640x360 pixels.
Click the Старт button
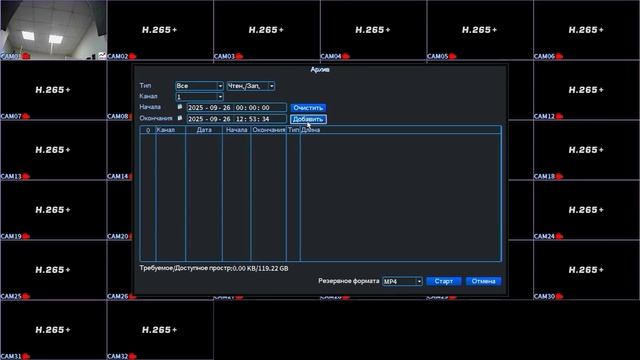click(444, 281)
